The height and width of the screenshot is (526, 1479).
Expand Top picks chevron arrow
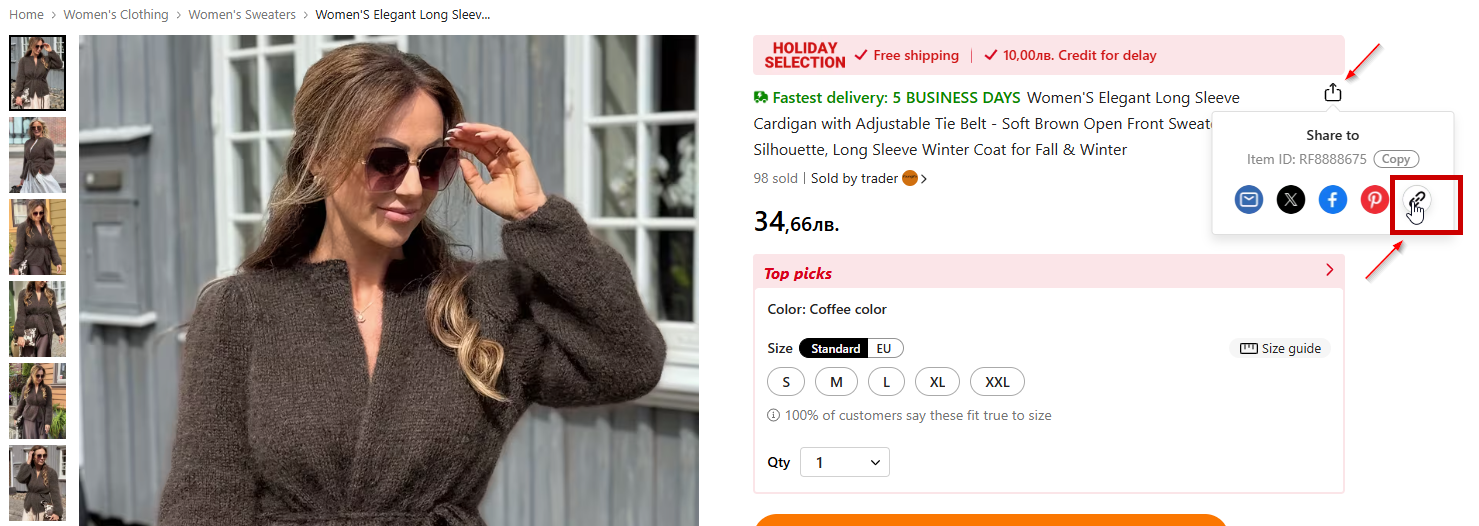[x=1329, y=270]
